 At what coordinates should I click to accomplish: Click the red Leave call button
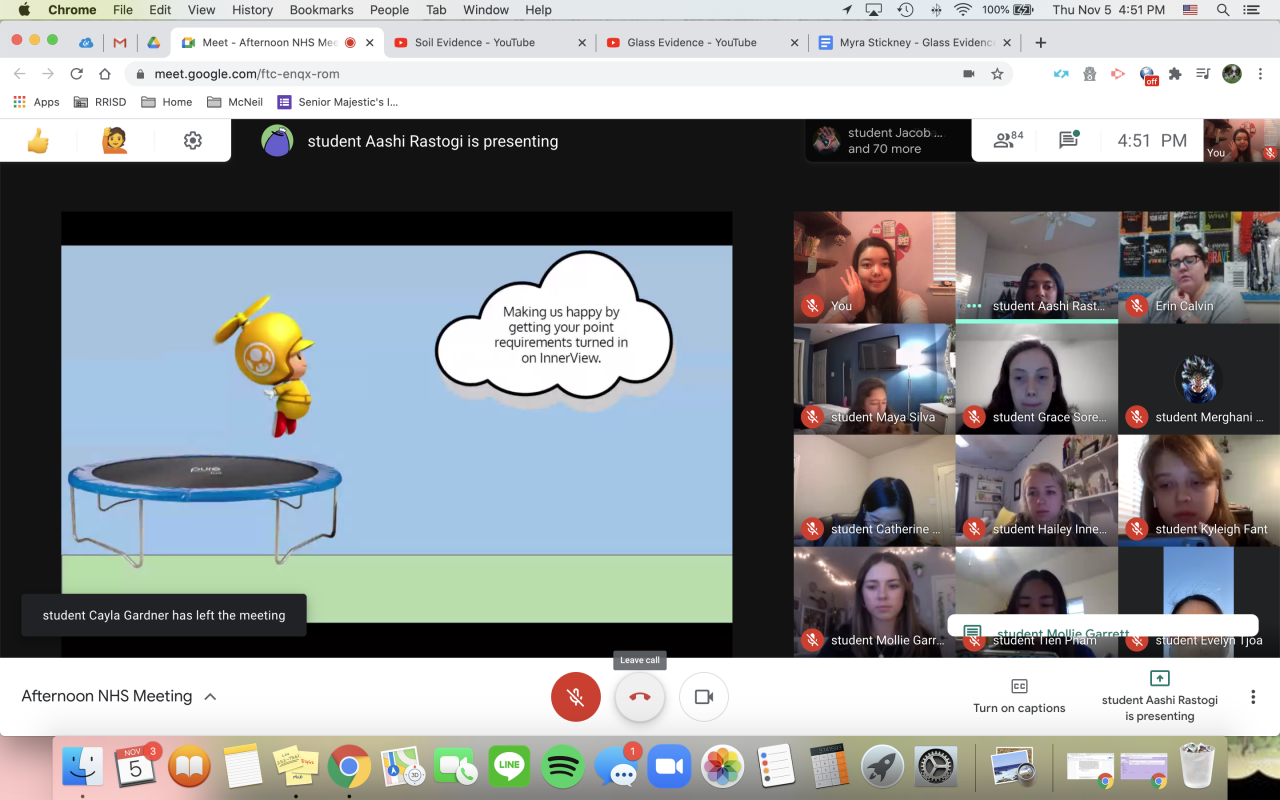tap(640, 697)
